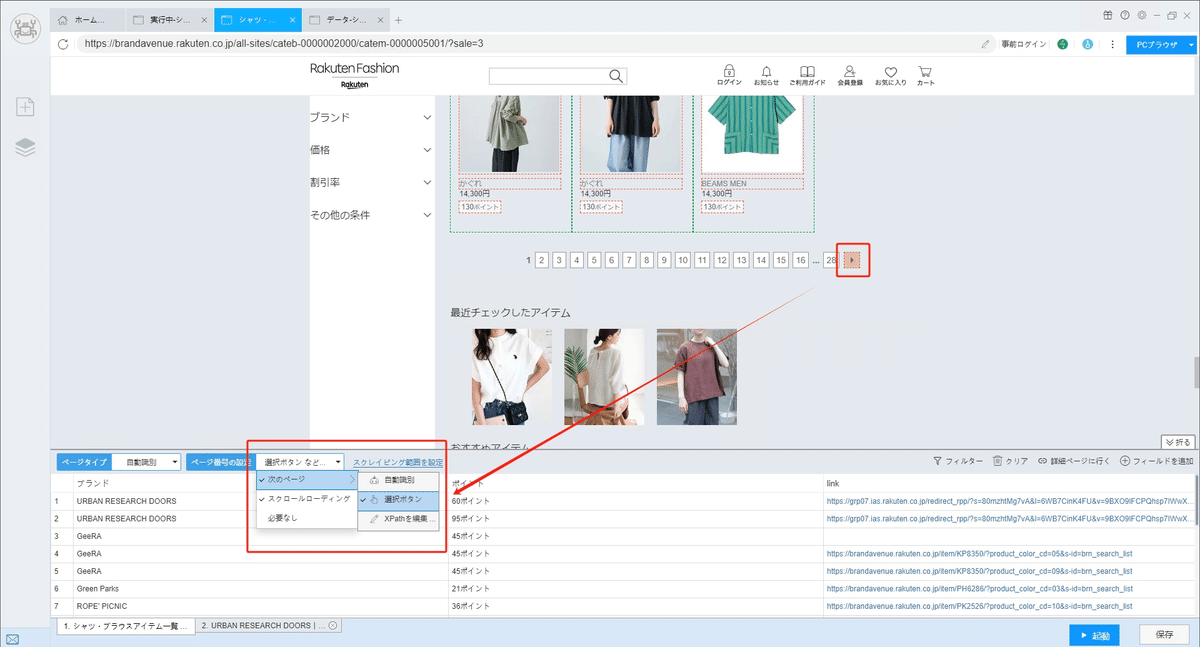Choose the 次のページ menu entry

click(x=306, y=480)
